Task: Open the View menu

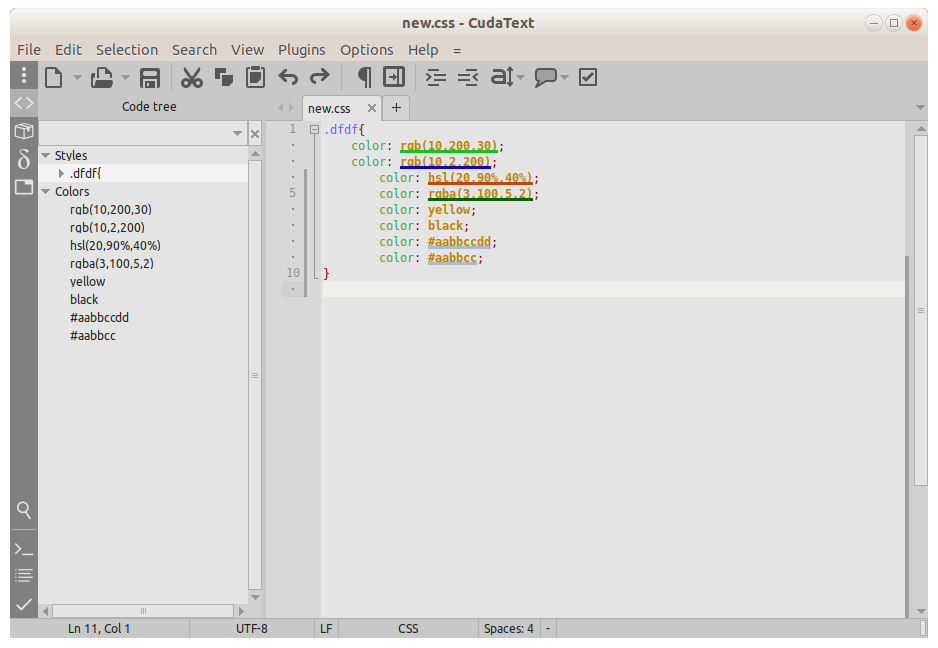Action: click(x=248, y=50)
